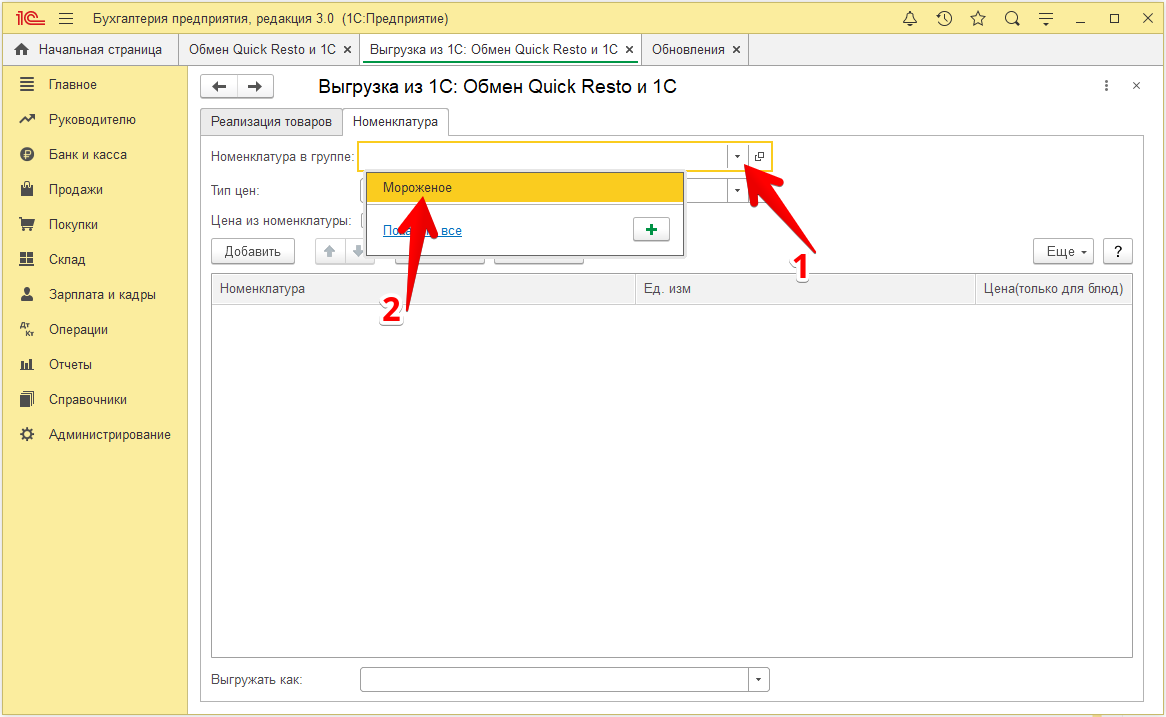Switch to the Обмен Quick Resto и 1С tab
Screen dimensions: 1166x717
pos(262,50)
